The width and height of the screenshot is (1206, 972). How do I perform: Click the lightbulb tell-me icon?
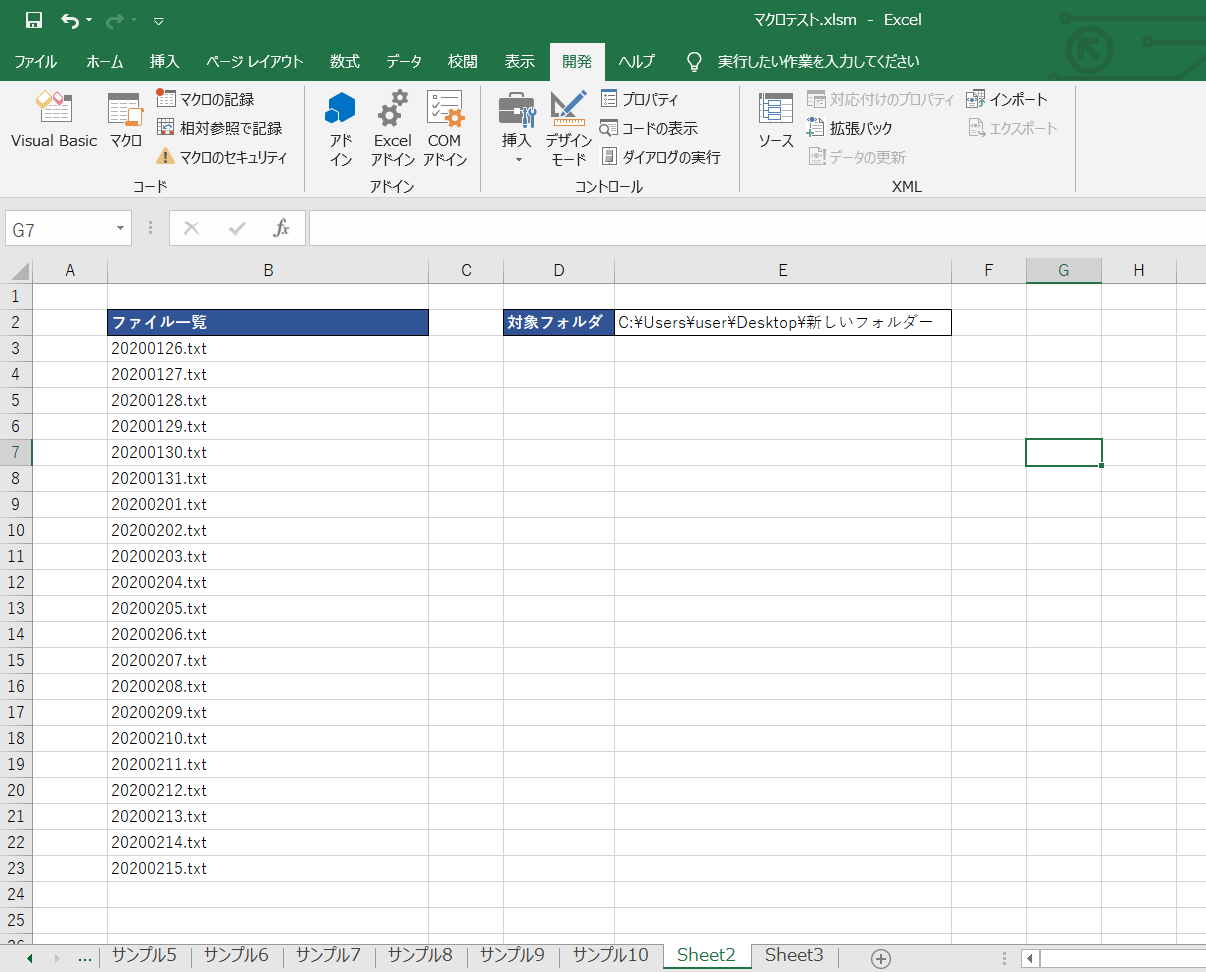click(x=694, y=61)
